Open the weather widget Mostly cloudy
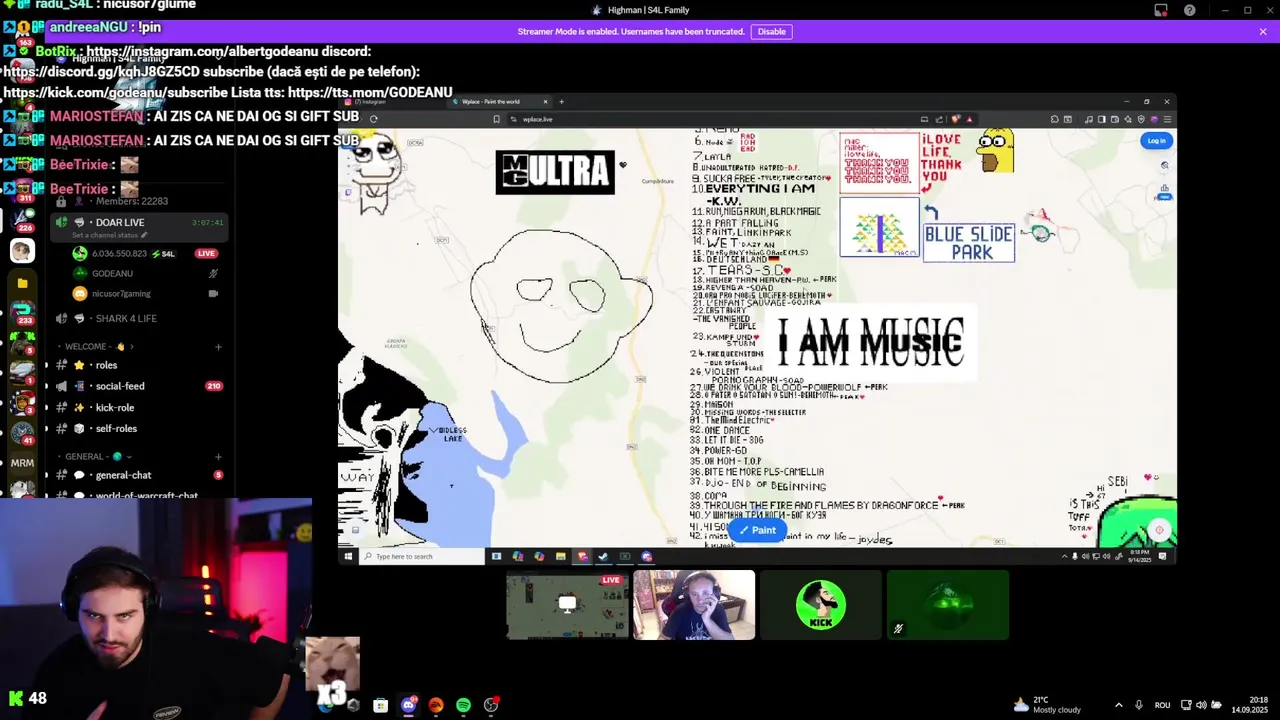Image resolution: width=1280 pixels, height=720 pixels. (x=1047, y=705)
